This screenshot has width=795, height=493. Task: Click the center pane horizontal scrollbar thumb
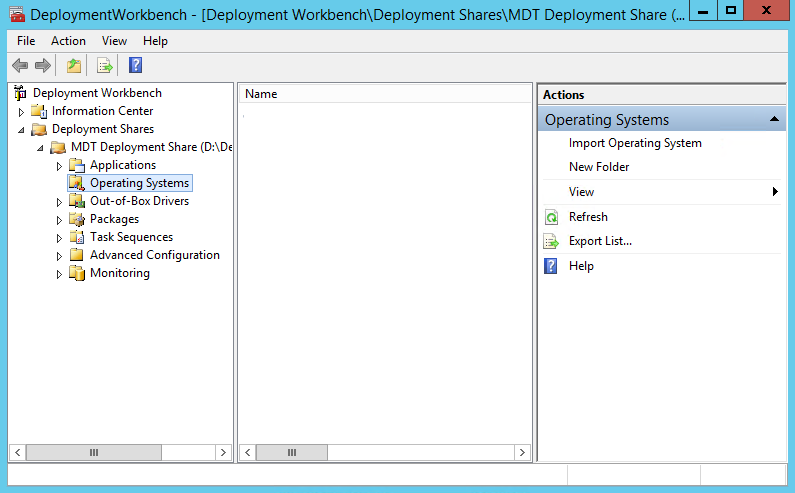pos(292,452)
